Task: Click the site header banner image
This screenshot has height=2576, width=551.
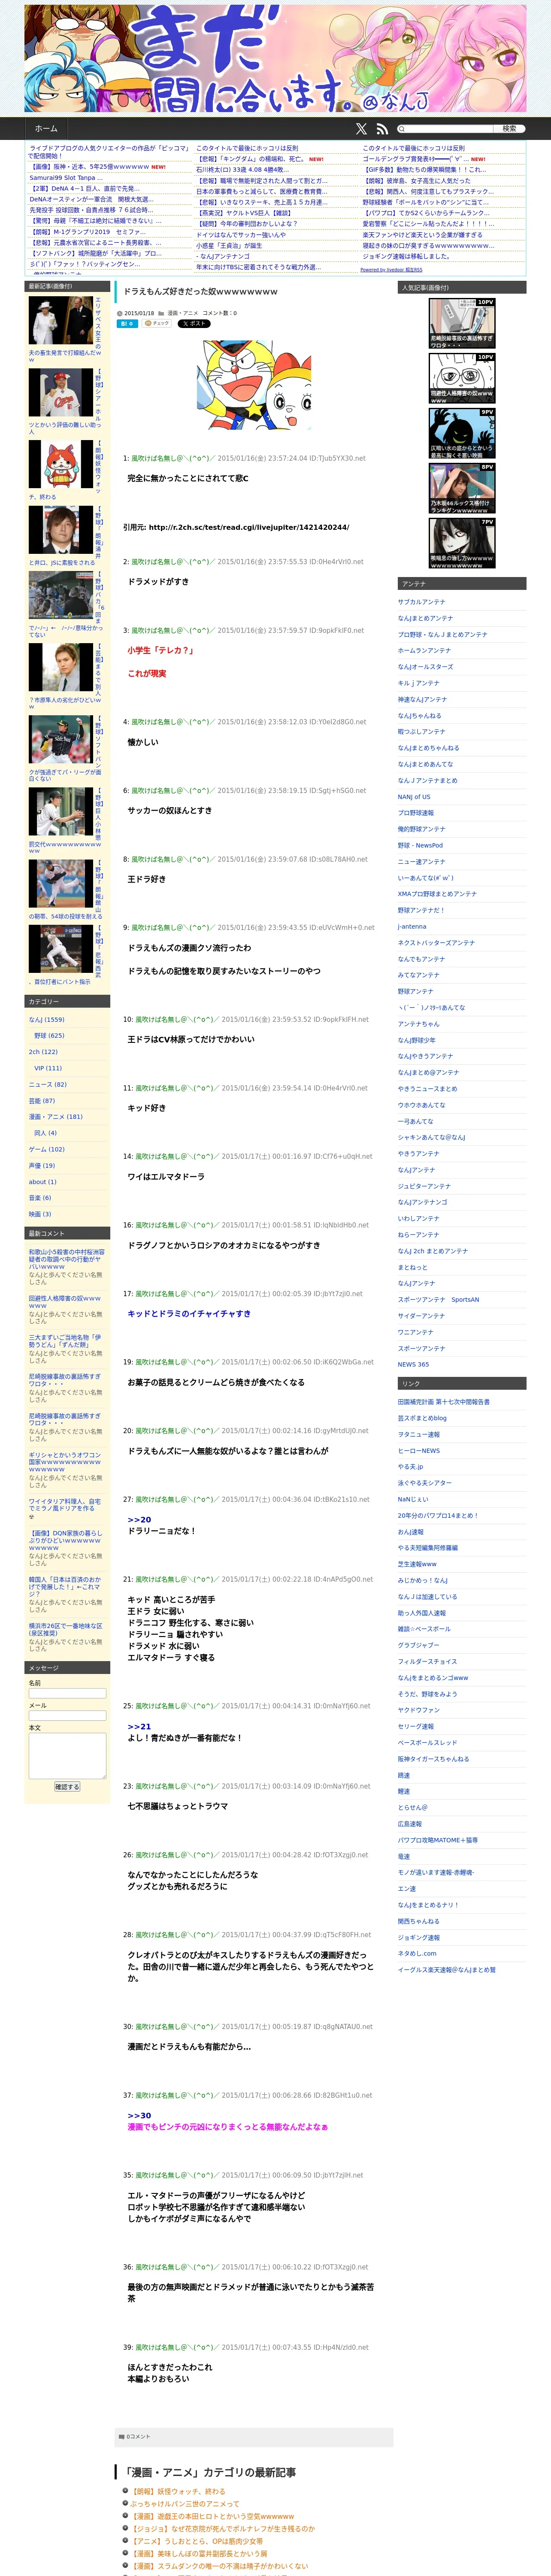Action: pos(275,58)
